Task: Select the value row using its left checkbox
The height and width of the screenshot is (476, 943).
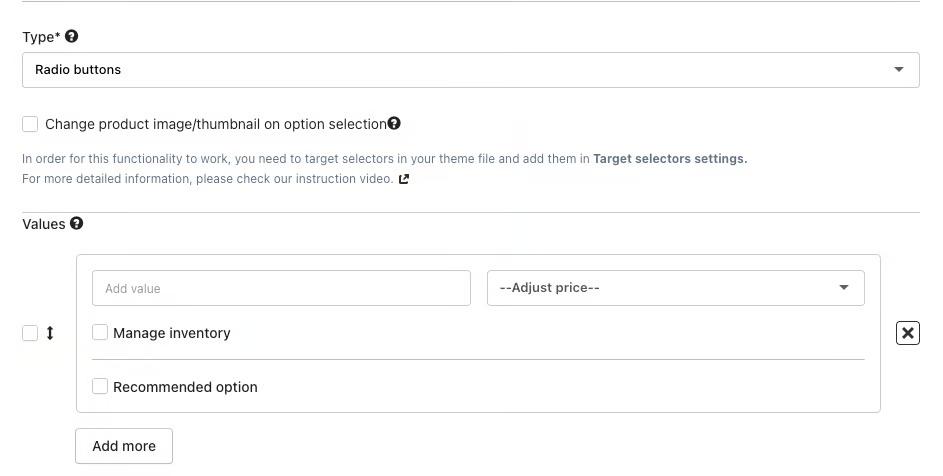Action: 30,333
